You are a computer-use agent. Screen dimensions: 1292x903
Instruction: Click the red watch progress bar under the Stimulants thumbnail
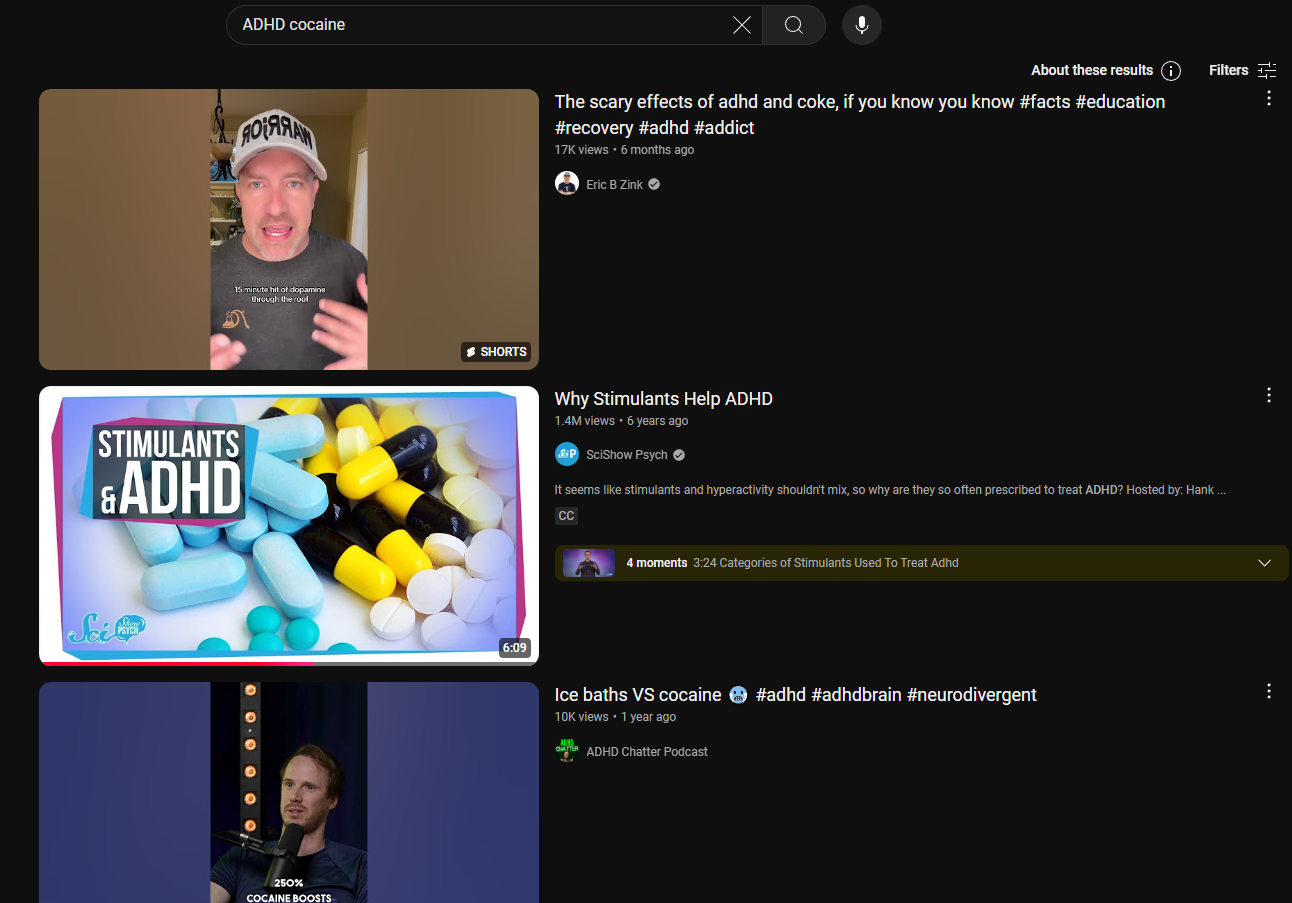(x=176, y=663)
